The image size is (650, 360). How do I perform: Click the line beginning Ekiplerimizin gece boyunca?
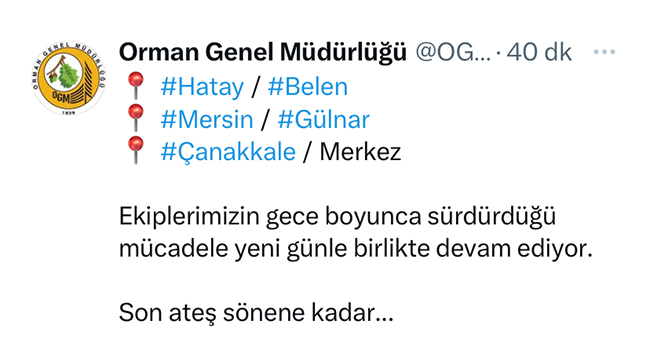tap(337, 217)
